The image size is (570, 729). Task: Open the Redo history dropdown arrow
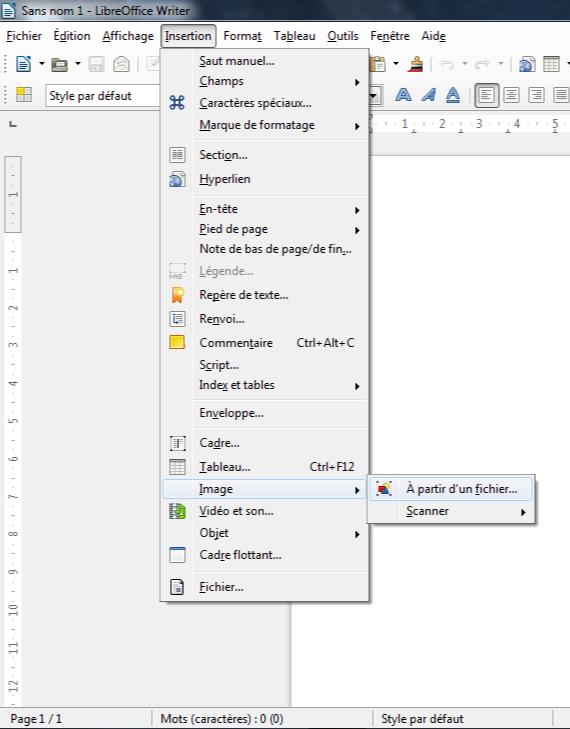(501, 64)
